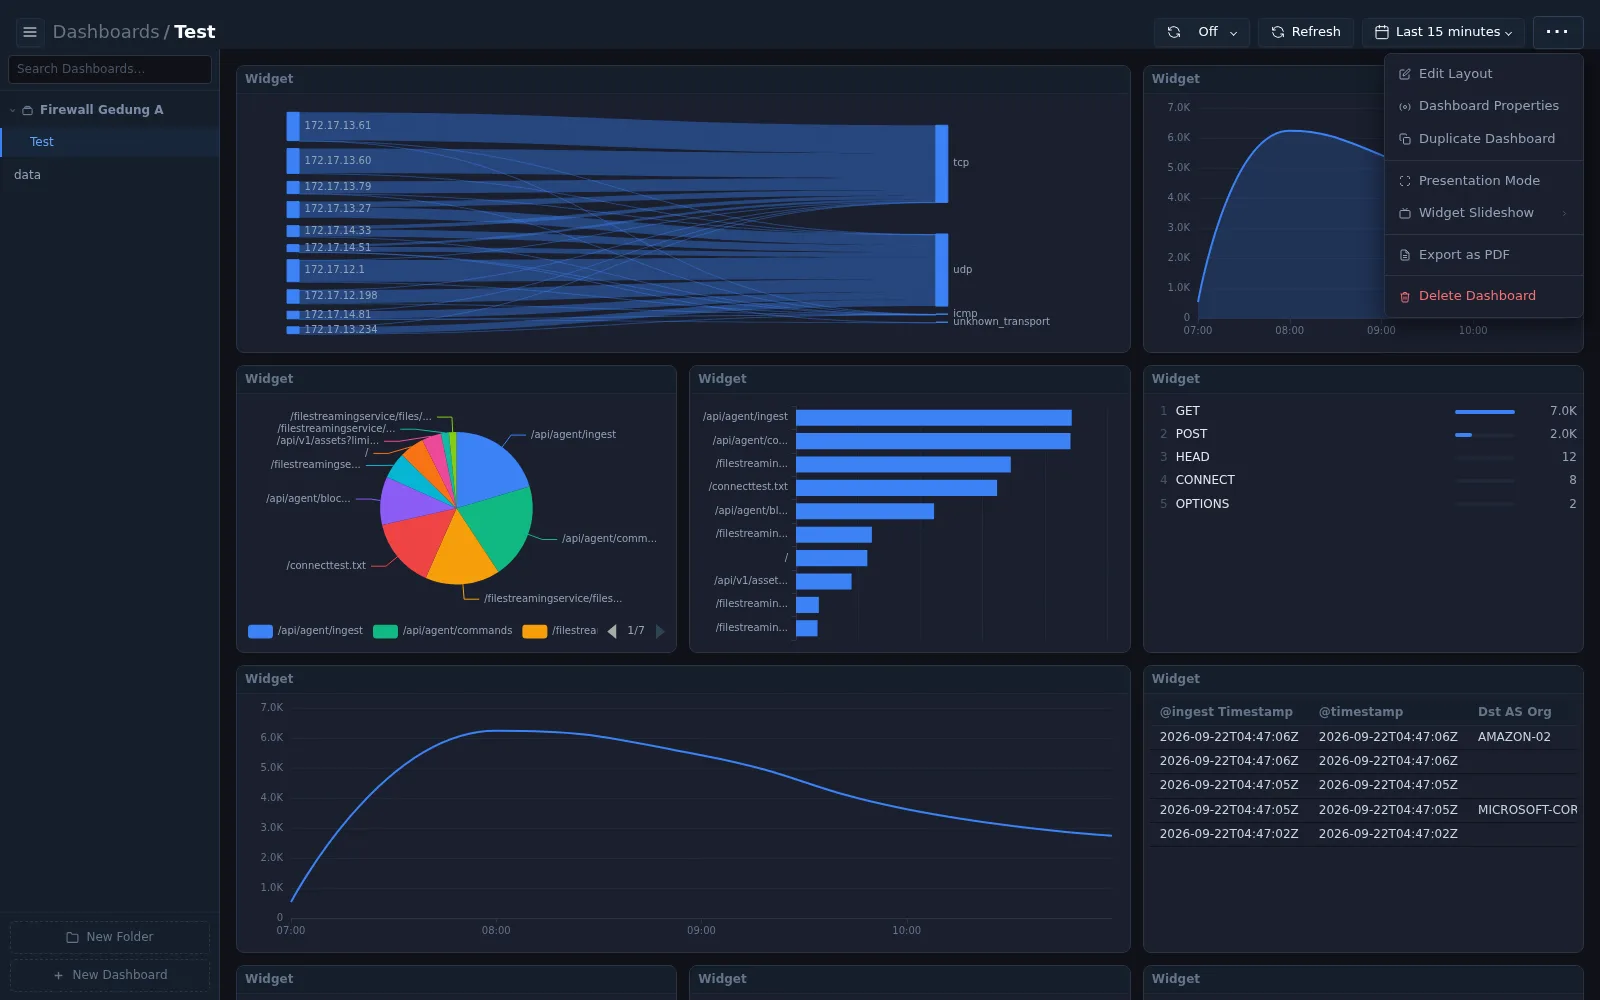Click the 172.17.13.61 node in Sankey chart
Viewport: 1600px width, 1000px height.
[293, 126]
